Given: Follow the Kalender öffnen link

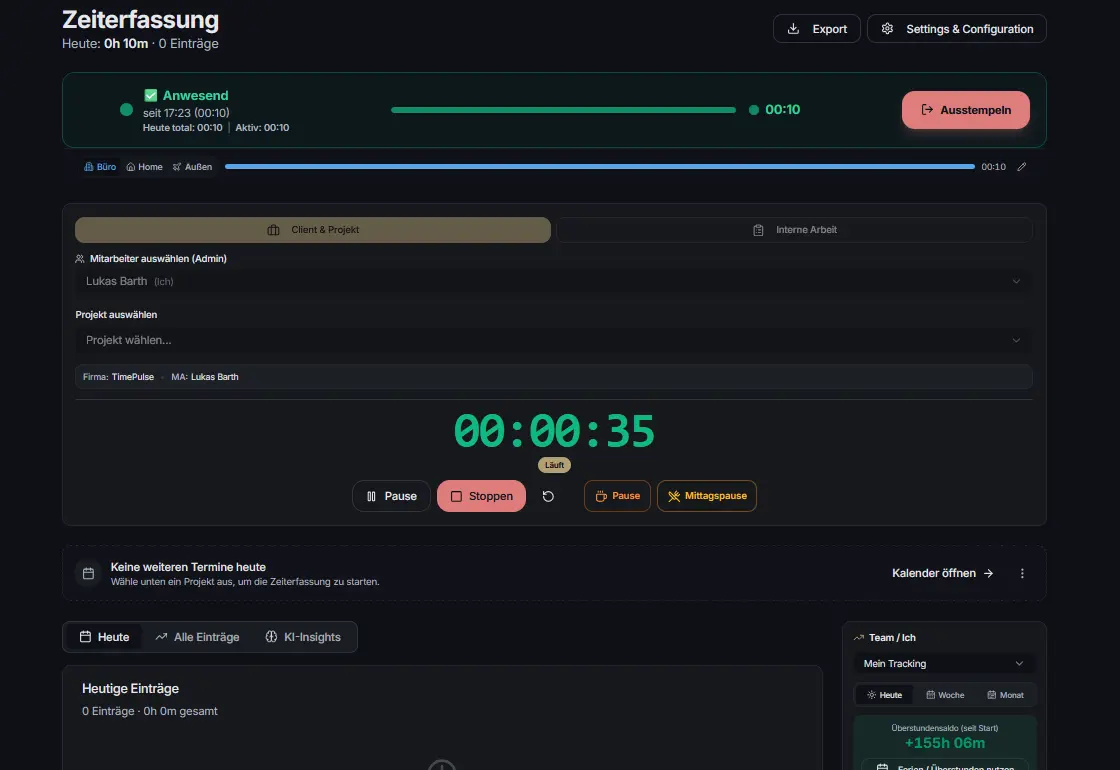Looking at the screenshot, I should point(943,573).
